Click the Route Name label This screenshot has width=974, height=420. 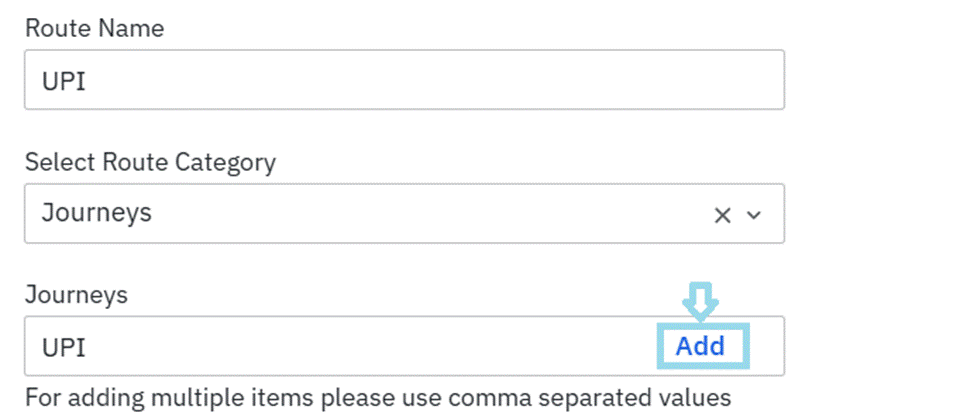(94, 28)
